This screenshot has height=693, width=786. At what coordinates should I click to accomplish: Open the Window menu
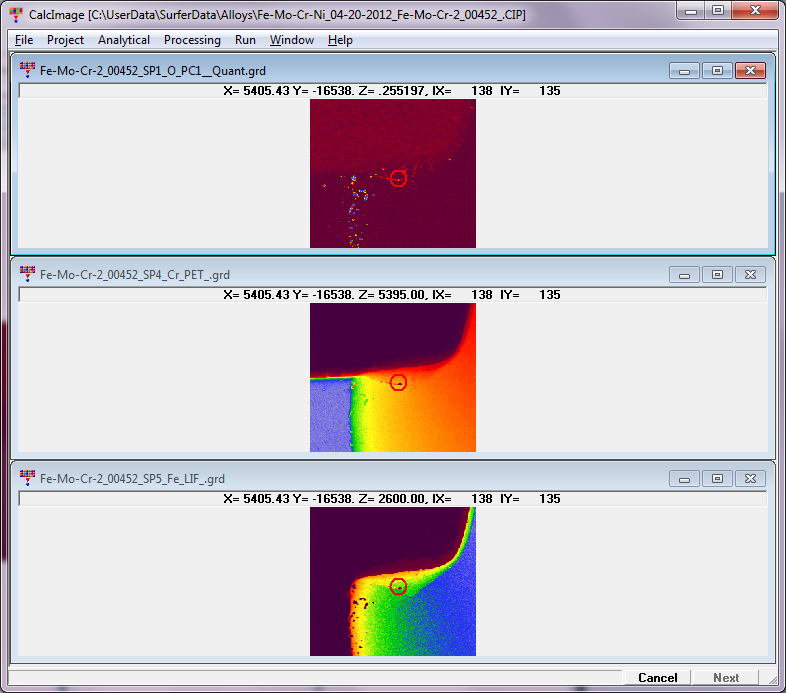(291, 40)
